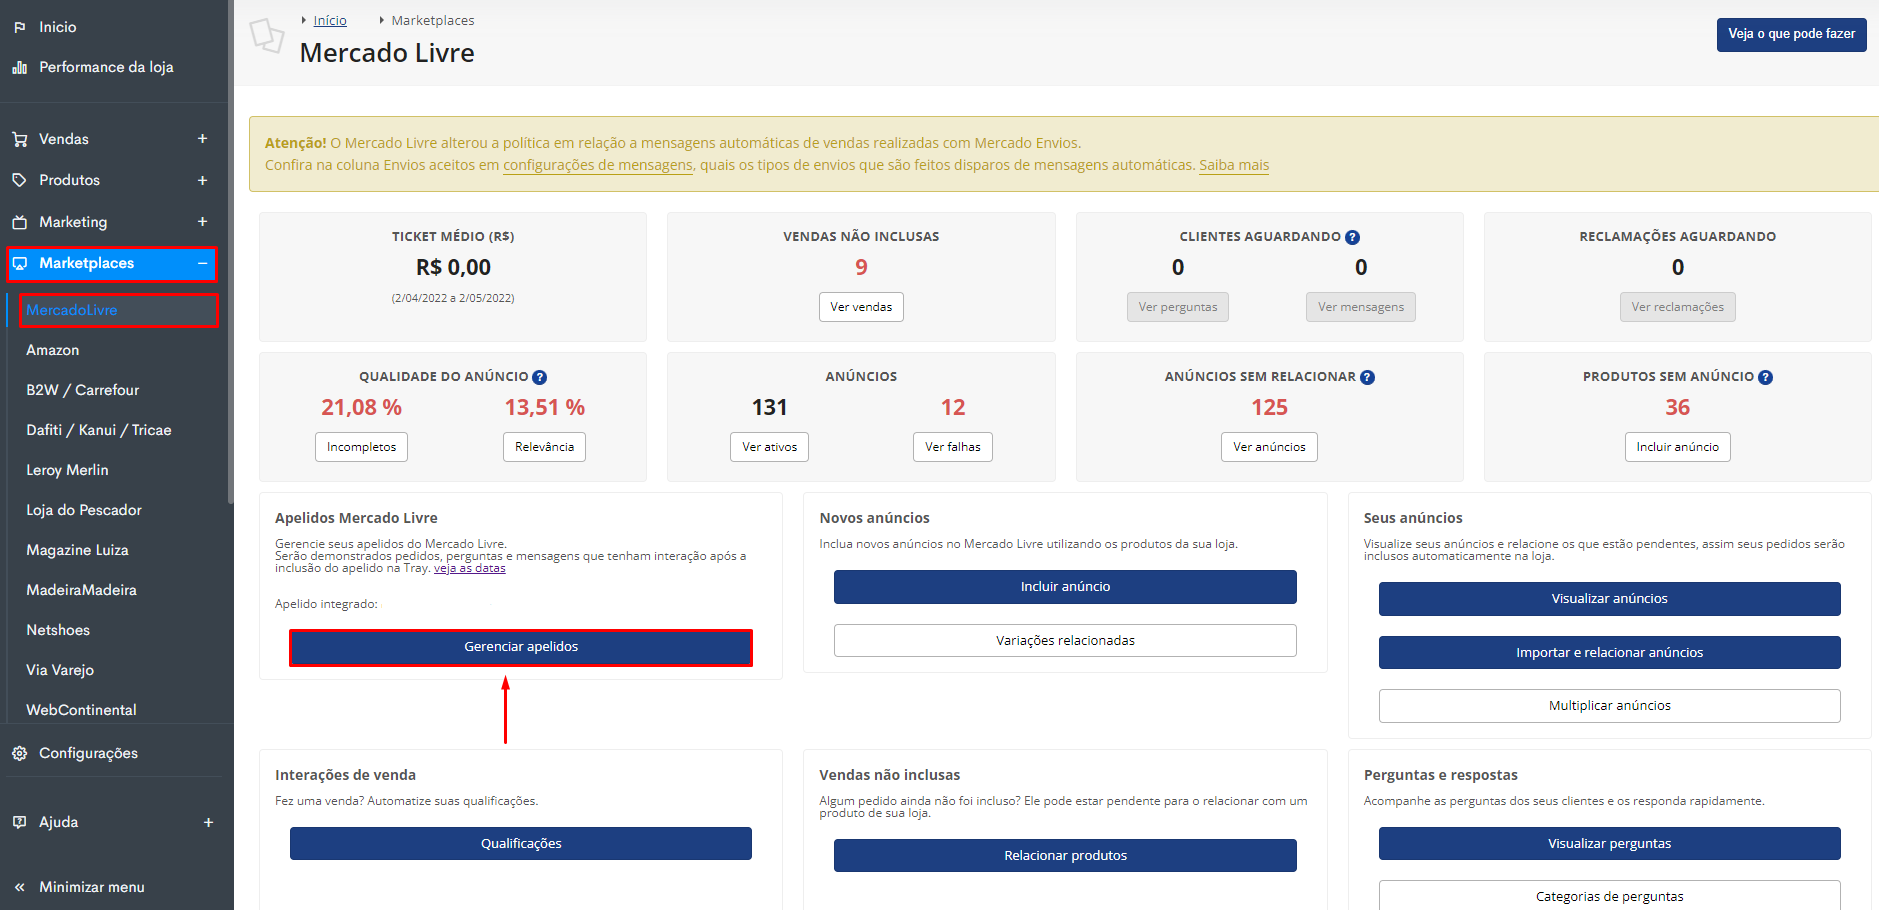The width and height of the screenshot is (1879, 910).
Task: Click Veja o que pode fazer button
Action: click(x=1791, y=34)
